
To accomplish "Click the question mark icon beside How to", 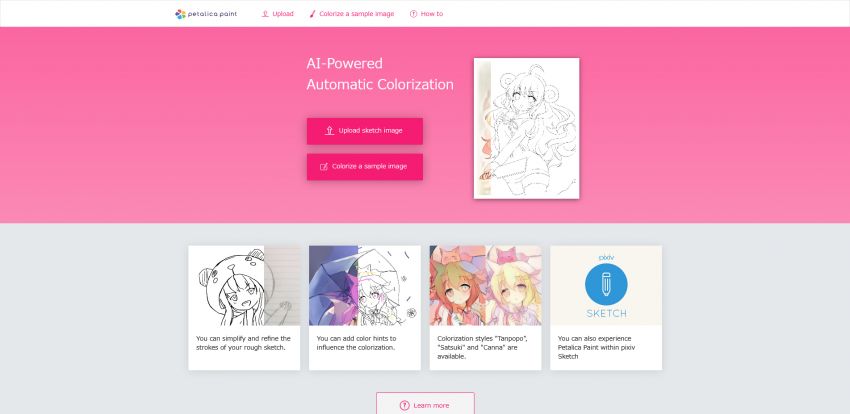I will tap(414, 14).
